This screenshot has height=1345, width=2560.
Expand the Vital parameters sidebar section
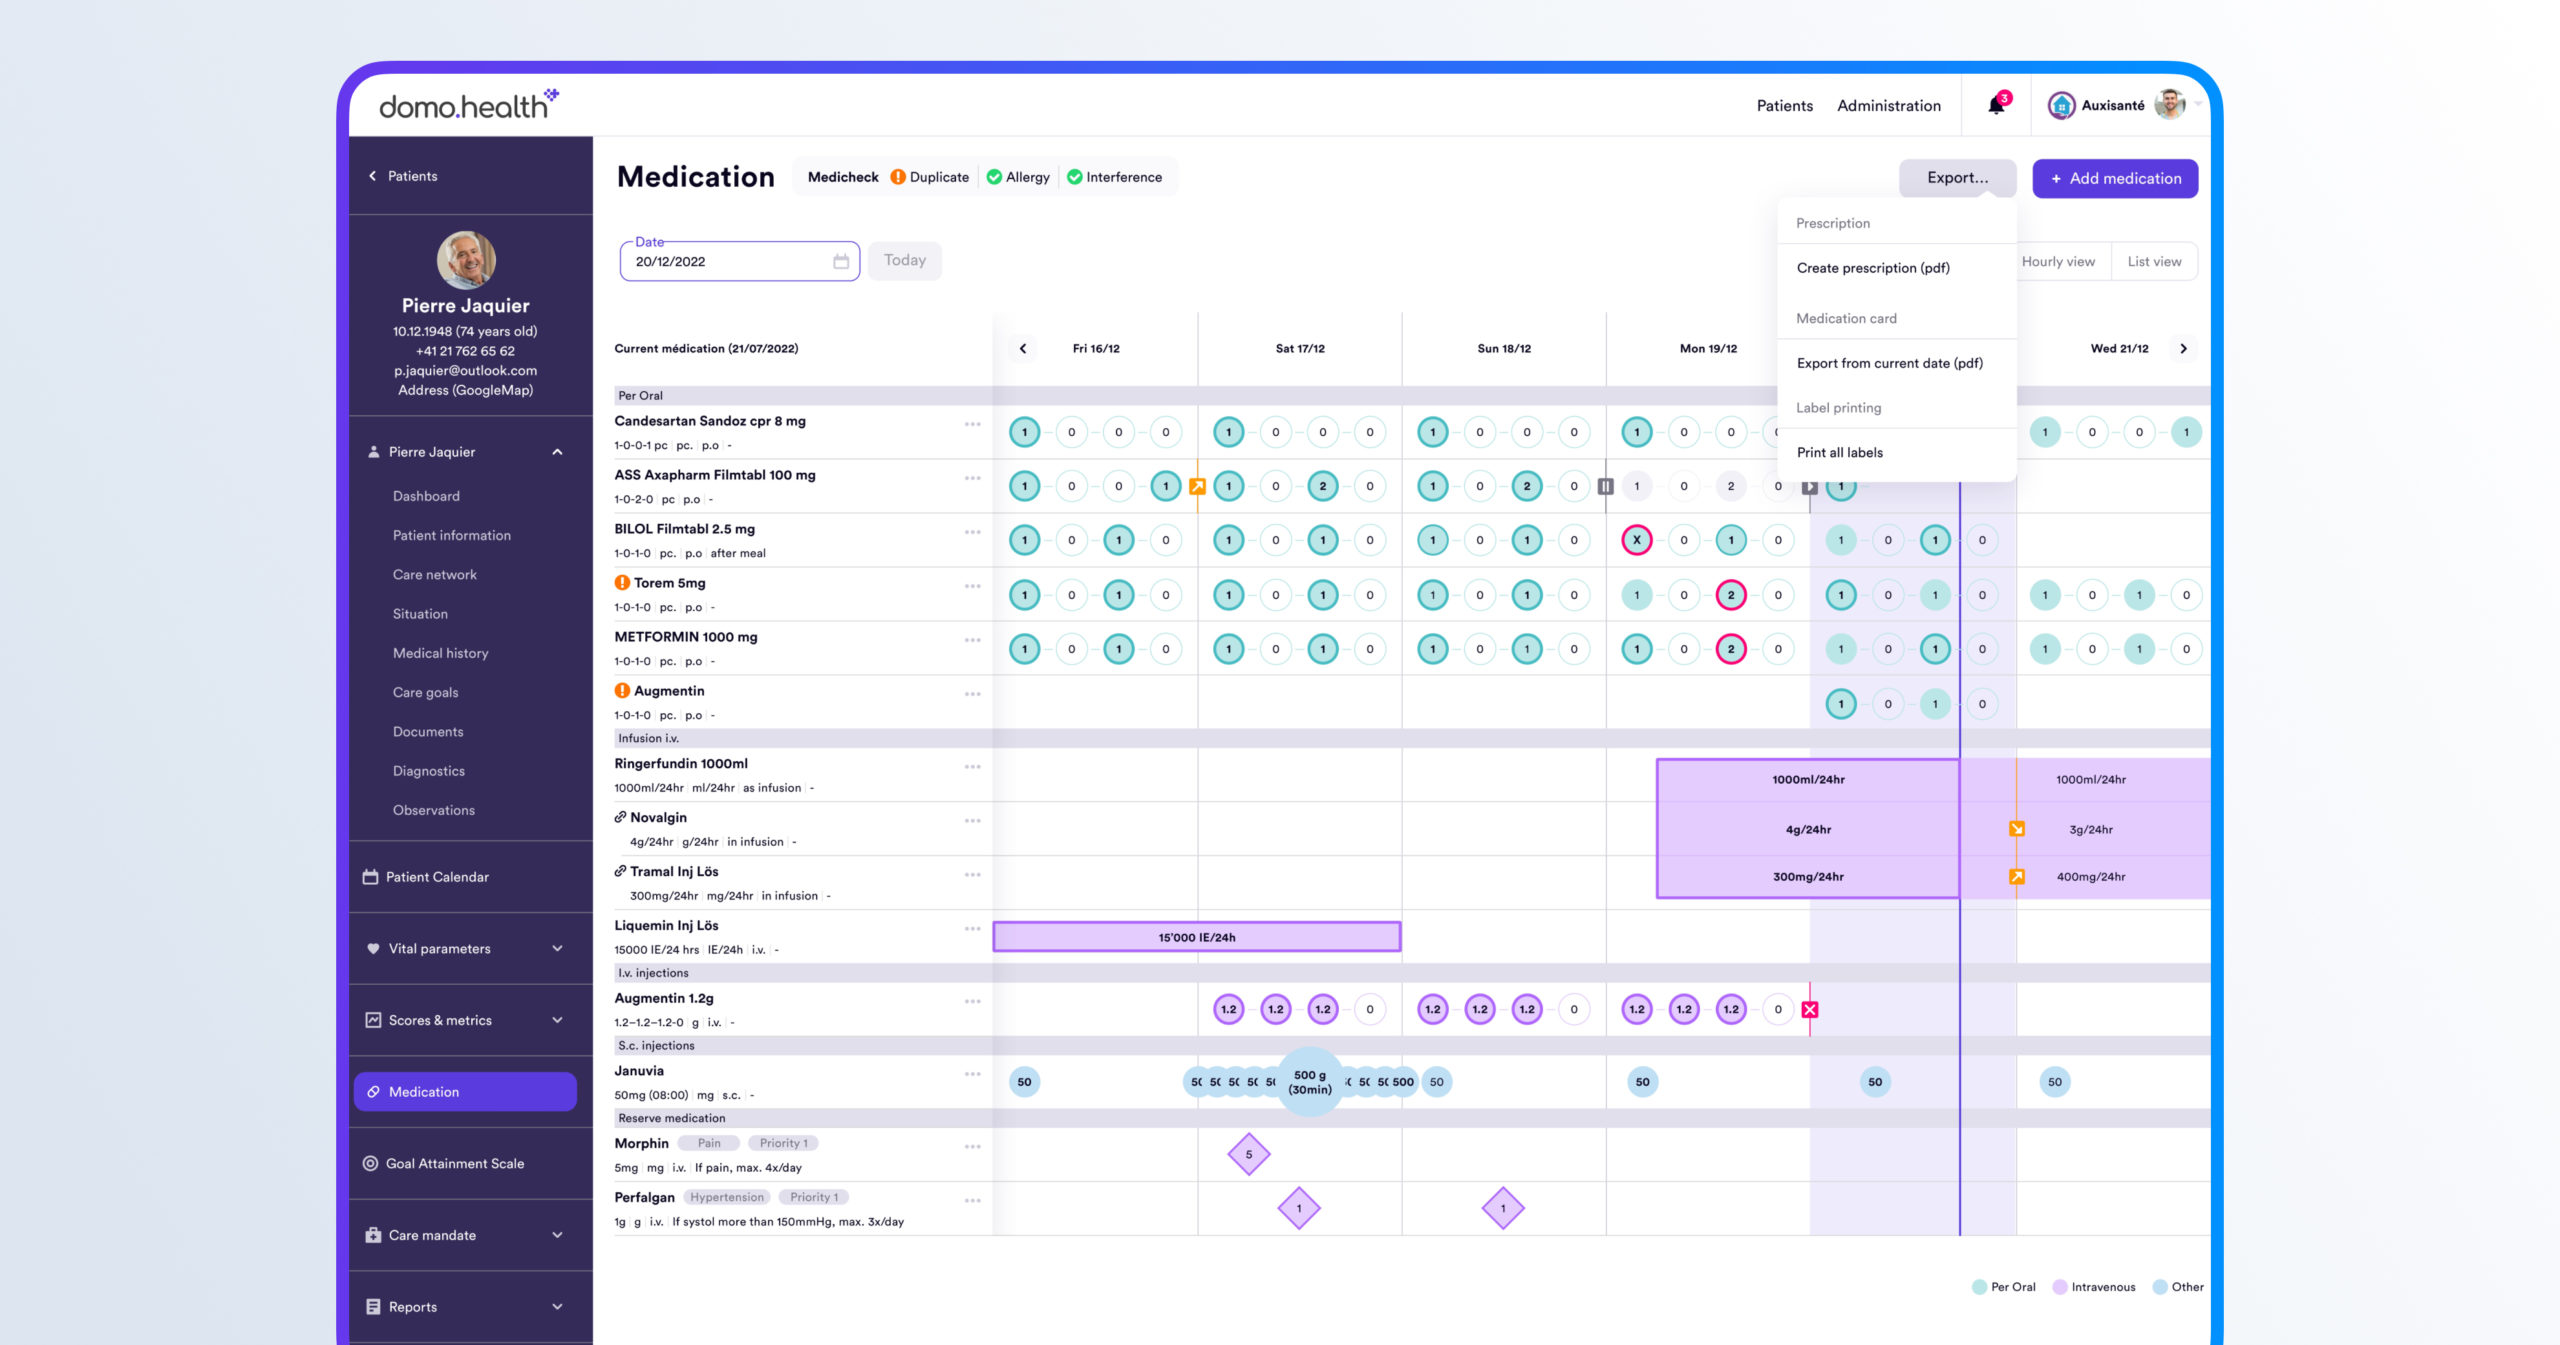pyautogui.click(x=557, y=948)
